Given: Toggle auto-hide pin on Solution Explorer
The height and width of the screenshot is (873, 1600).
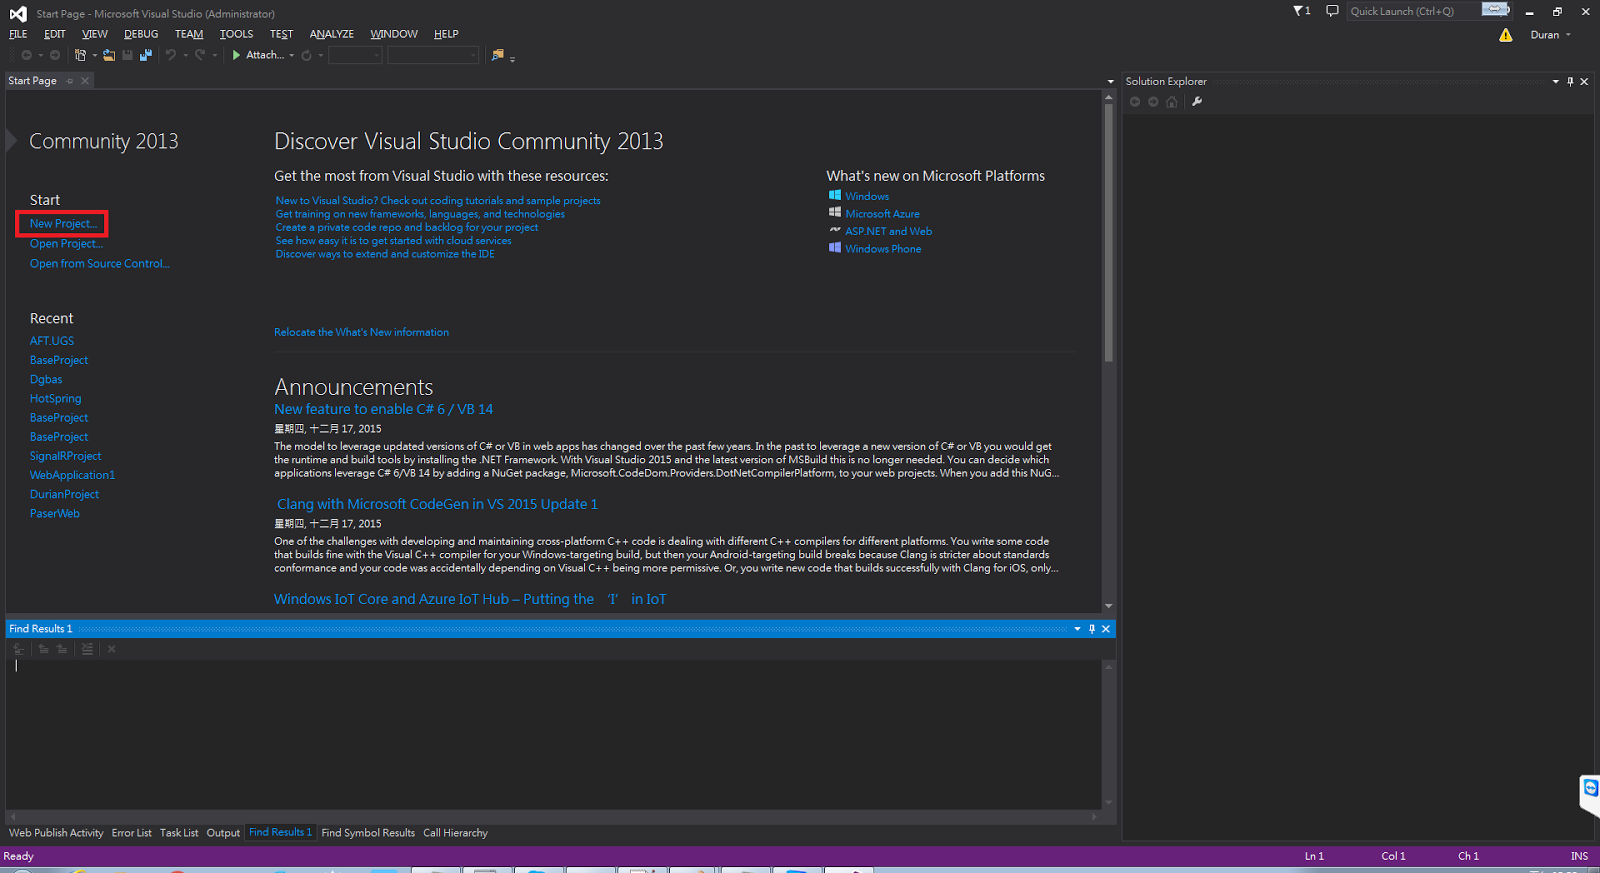Looking at the screenshot, I should pyautogui.click(x=1570, y=81).
